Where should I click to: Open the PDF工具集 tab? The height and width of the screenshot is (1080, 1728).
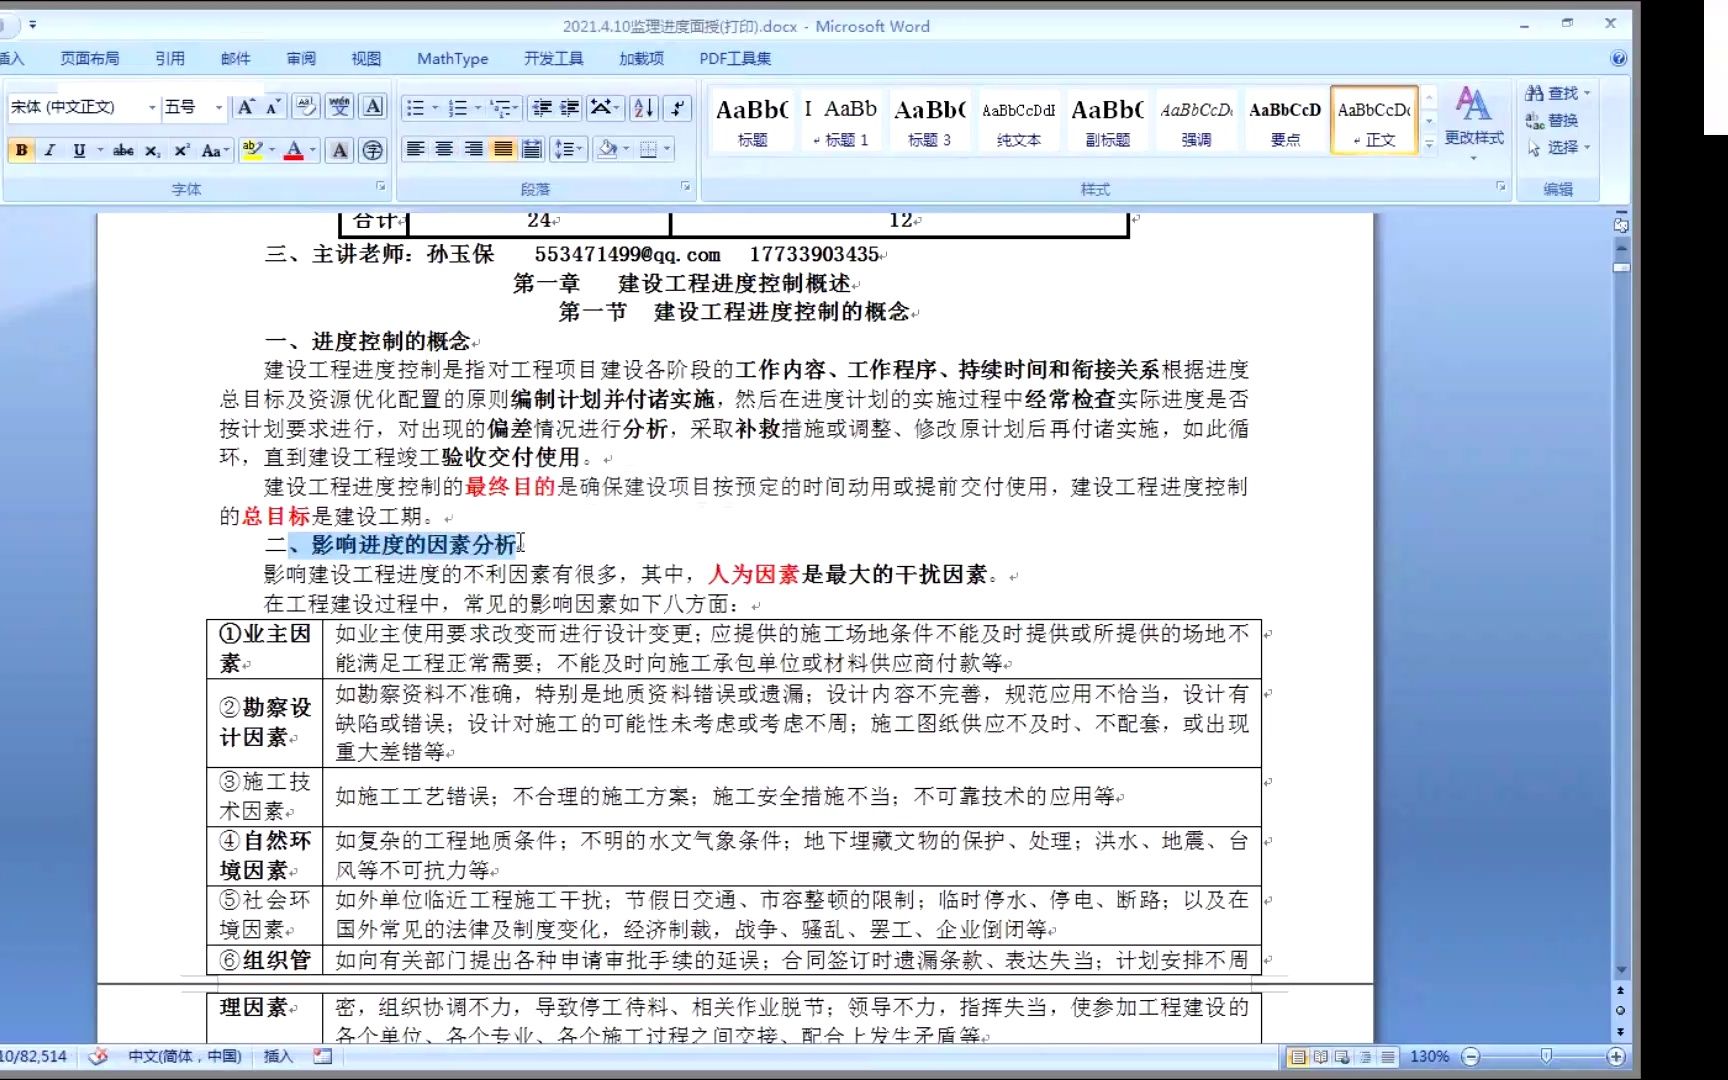pos(735,58)
